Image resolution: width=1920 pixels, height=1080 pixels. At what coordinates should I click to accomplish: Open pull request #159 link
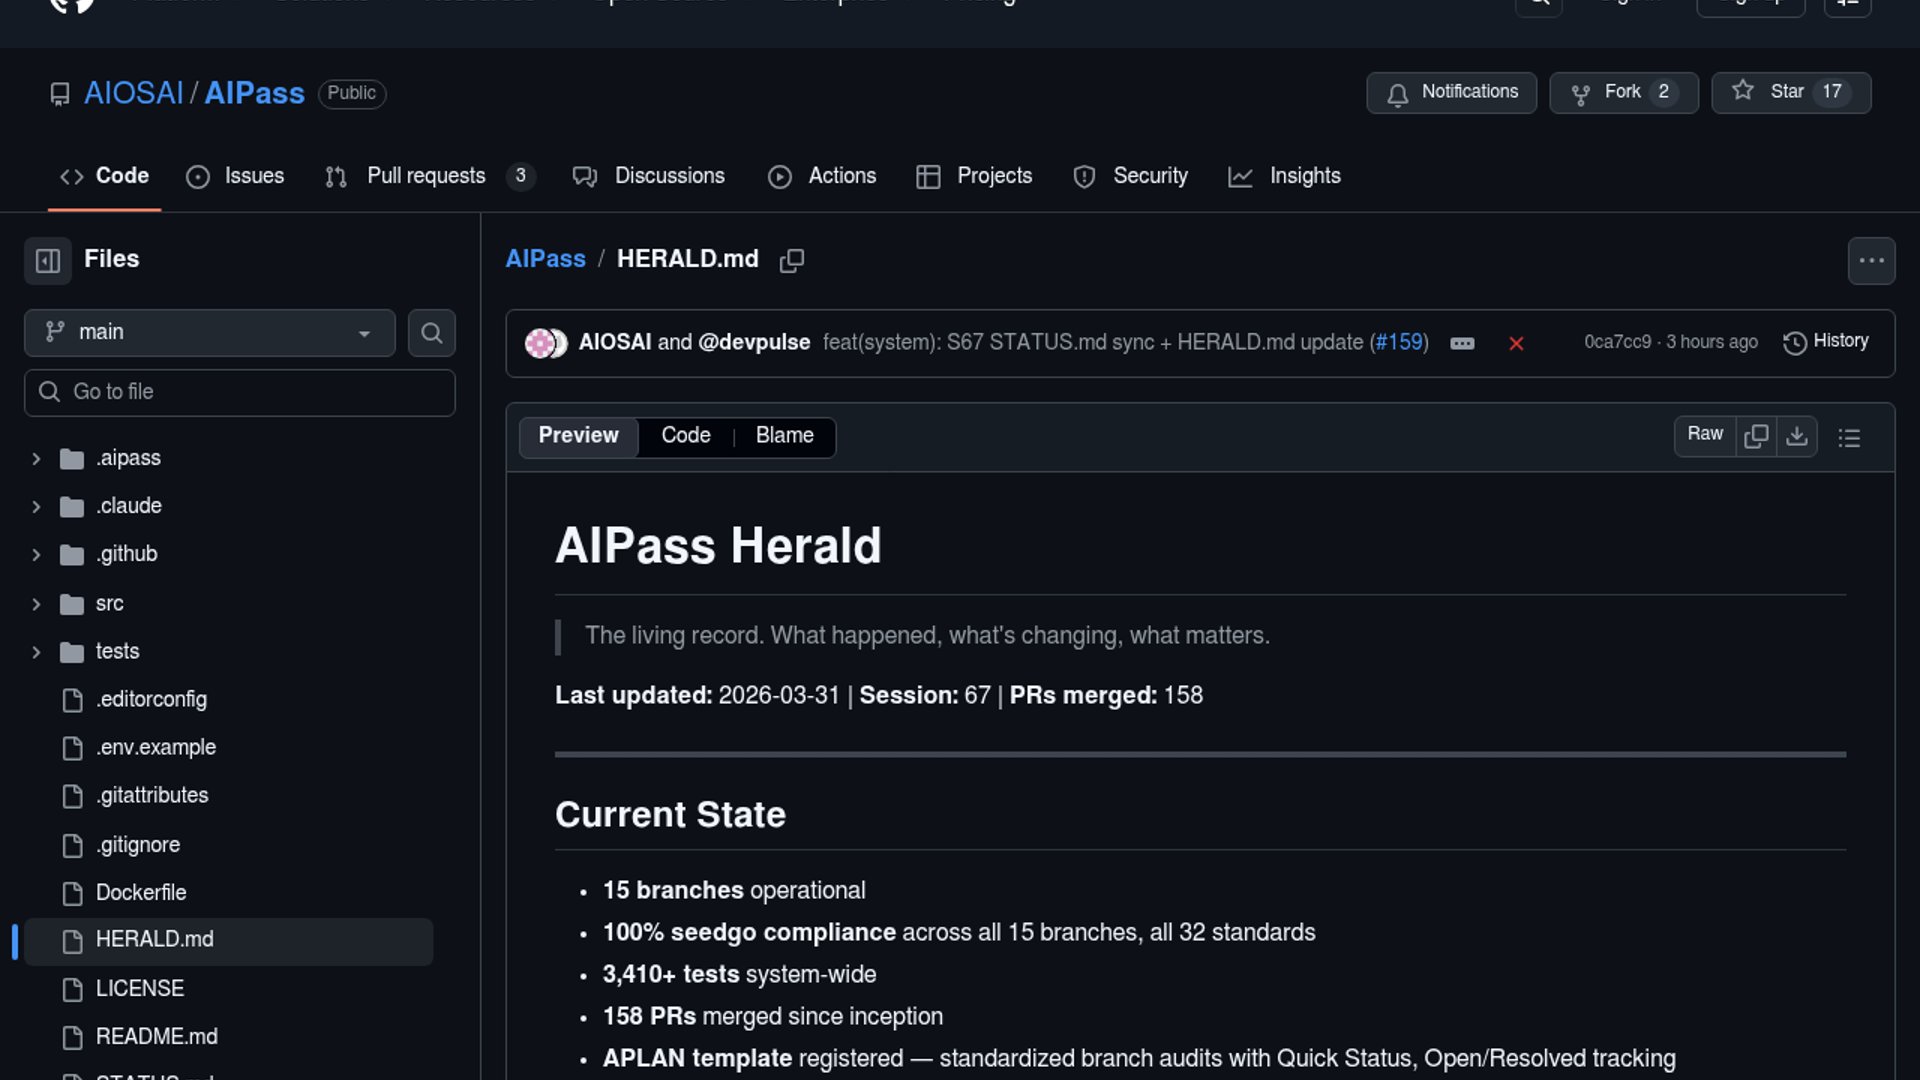(x=1399, y=342)
